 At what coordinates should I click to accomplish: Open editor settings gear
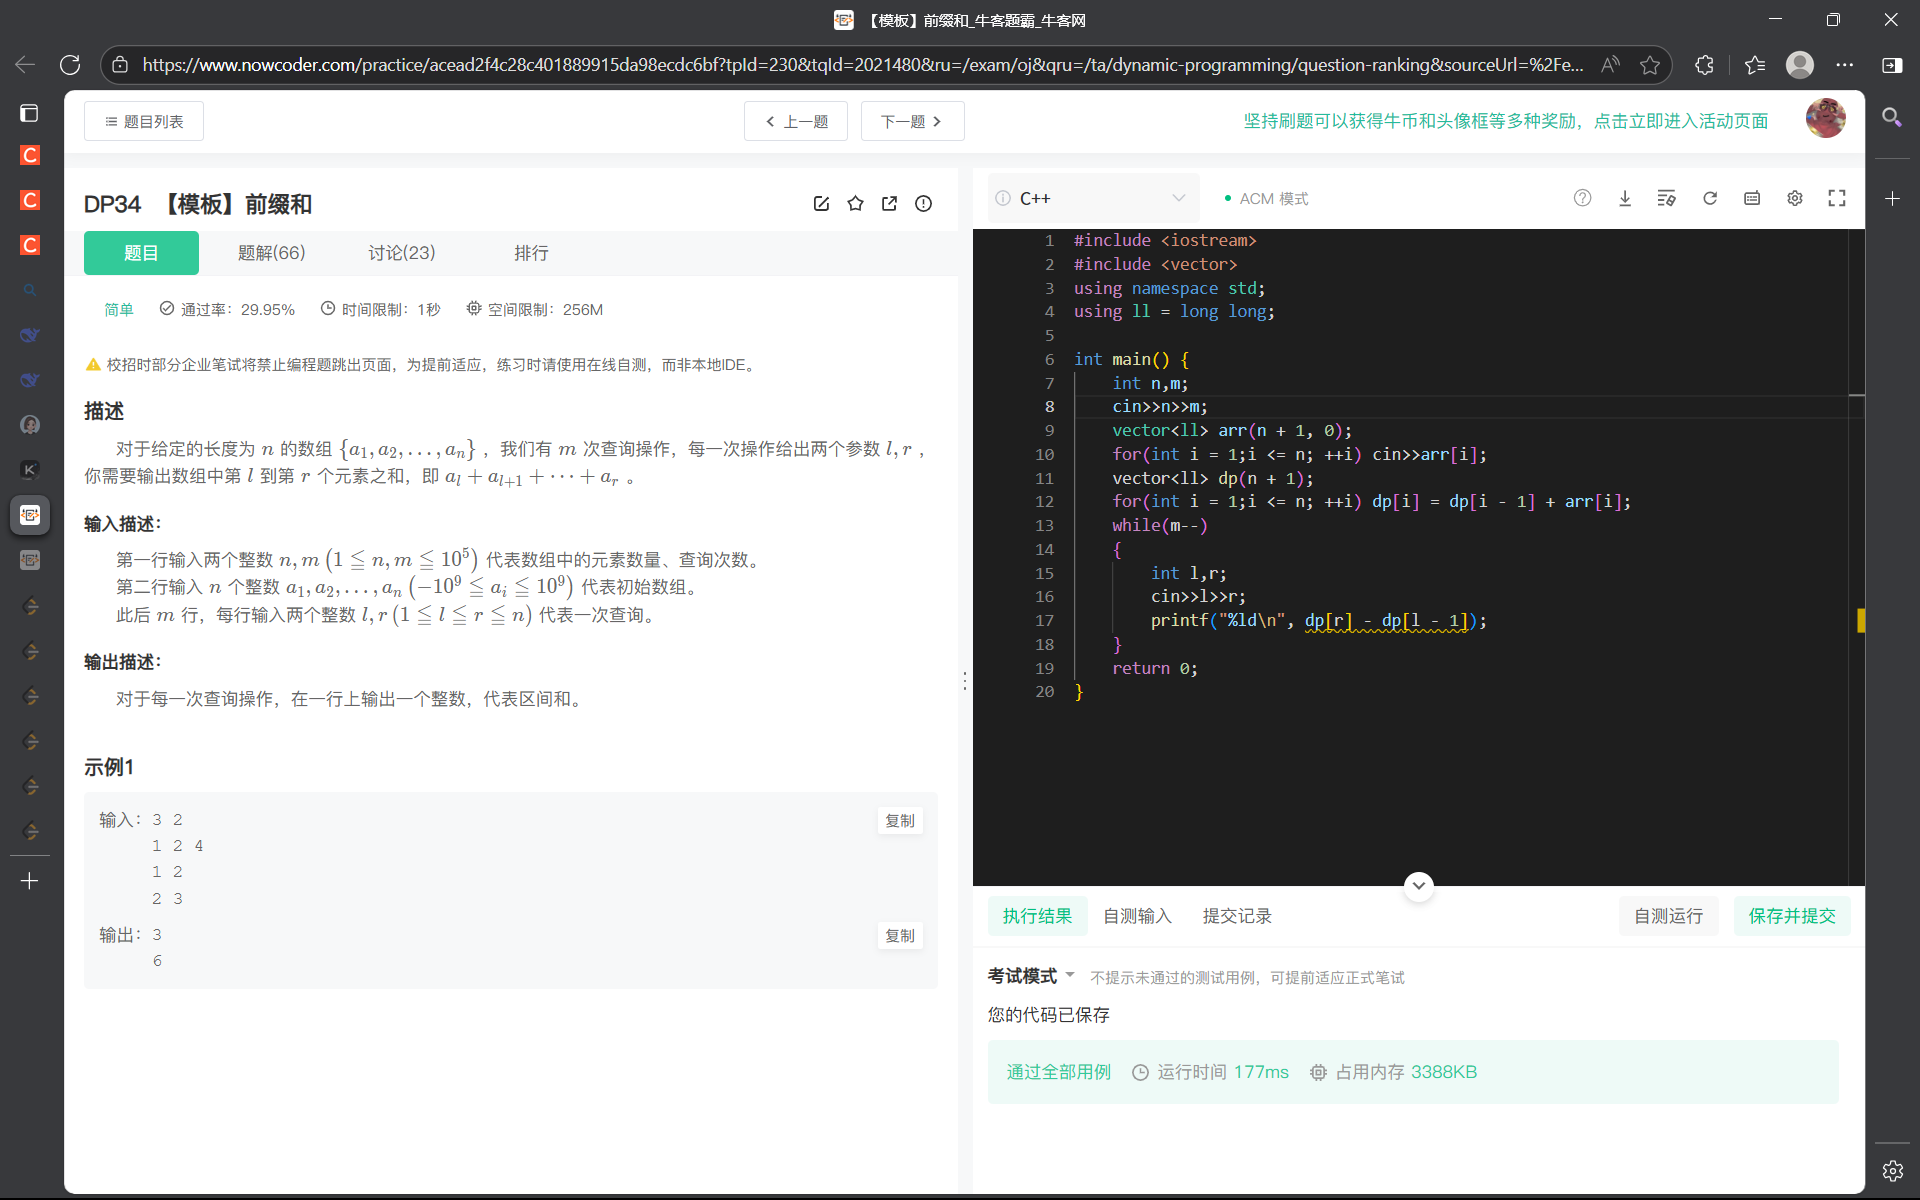1795,198
